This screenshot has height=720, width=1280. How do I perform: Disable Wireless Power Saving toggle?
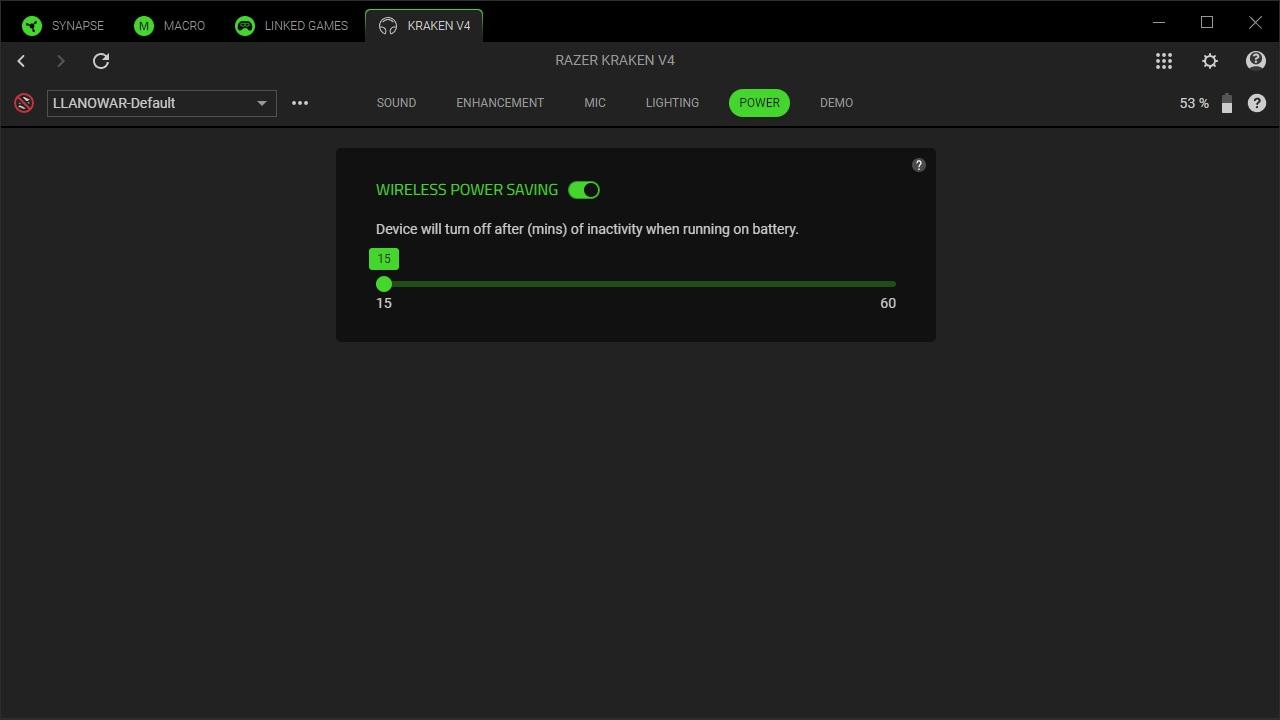pos(584,190)
